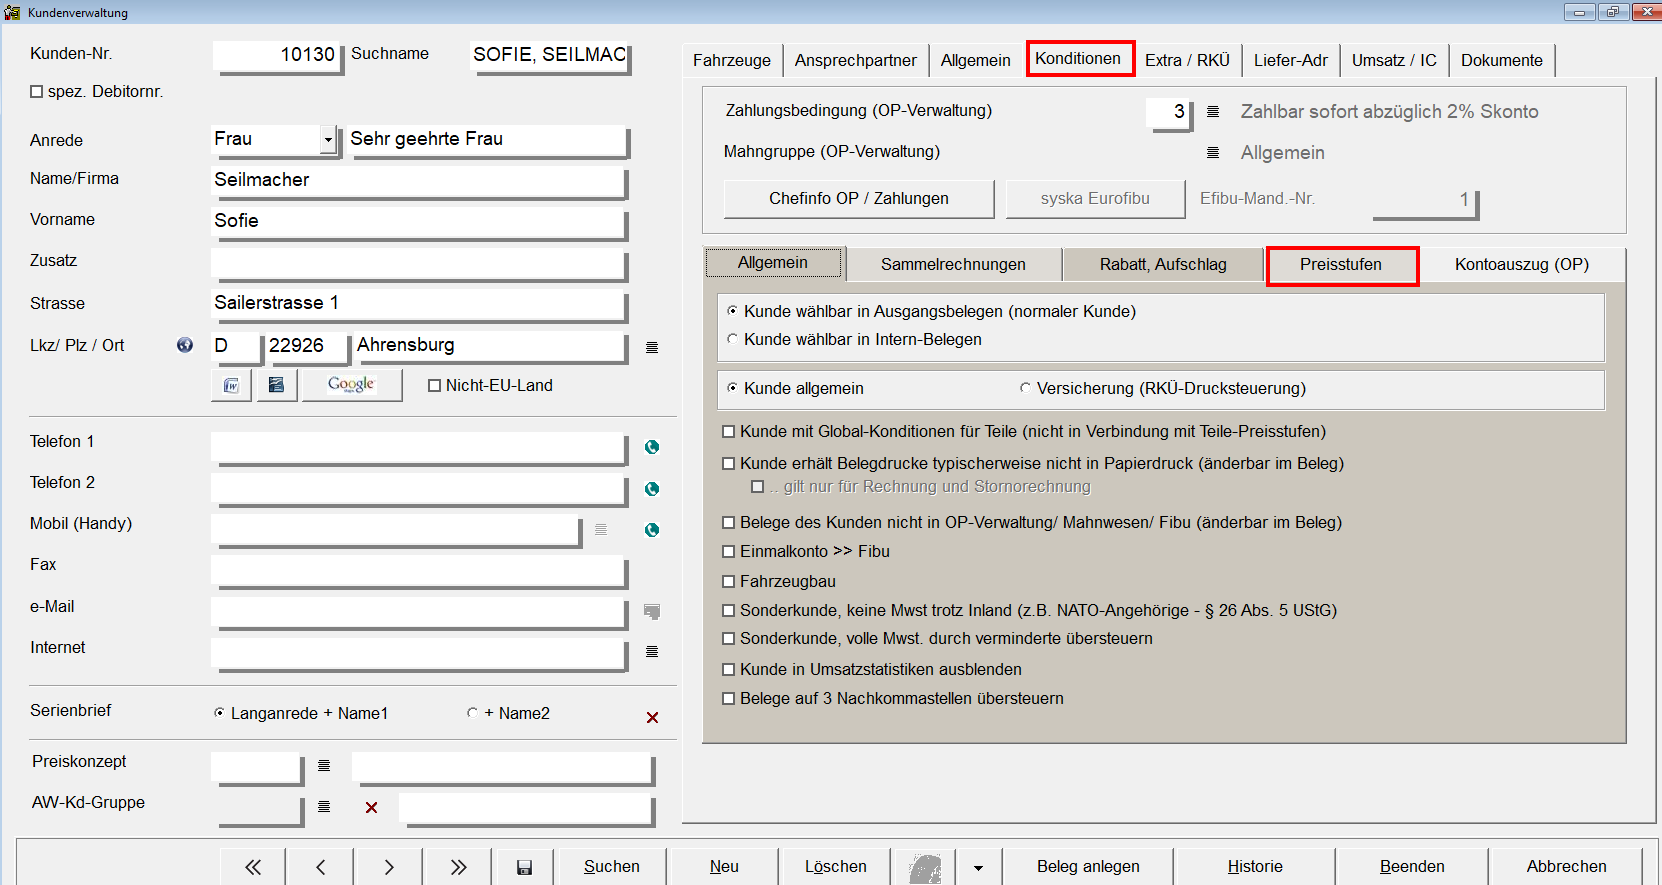The height and width of the screenshot is (885, 1662).
Task: Clear AW-Kd-Gruppe with the red X
Action: coord(371,807)
